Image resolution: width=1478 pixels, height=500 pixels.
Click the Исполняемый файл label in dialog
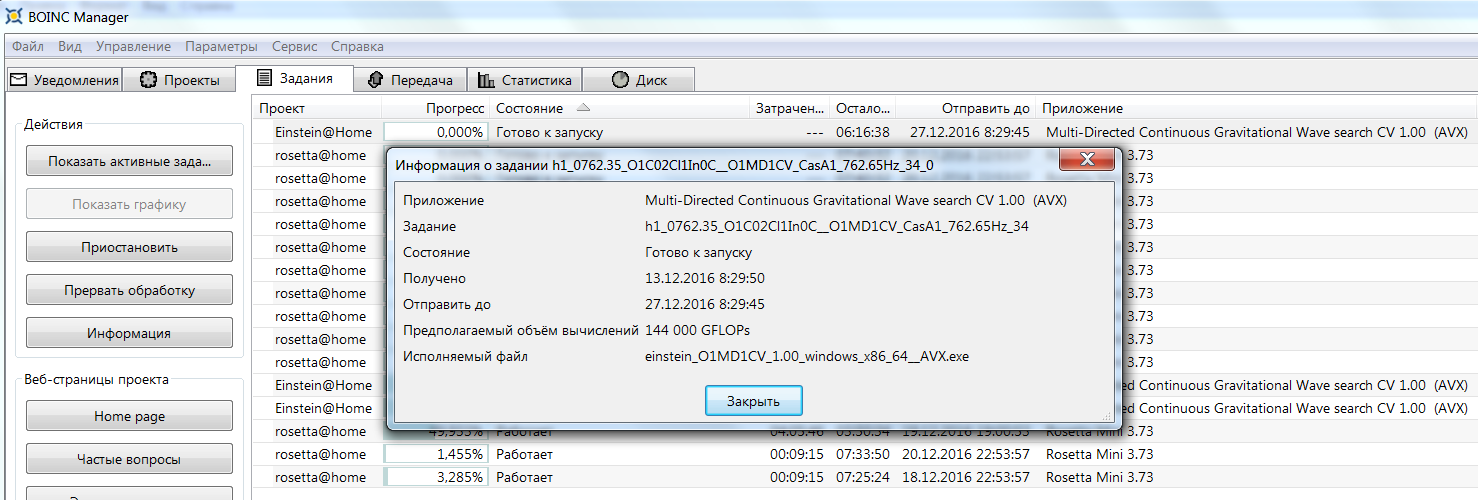[x=465, y=356]
